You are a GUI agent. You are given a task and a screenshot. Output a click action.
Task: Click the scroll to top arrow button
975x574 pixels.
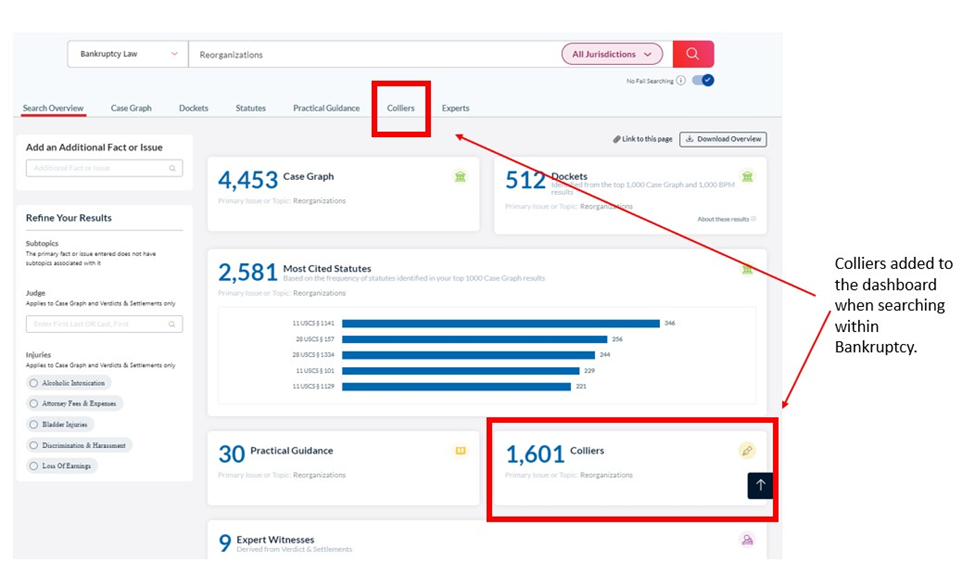(x=760, y=485)
